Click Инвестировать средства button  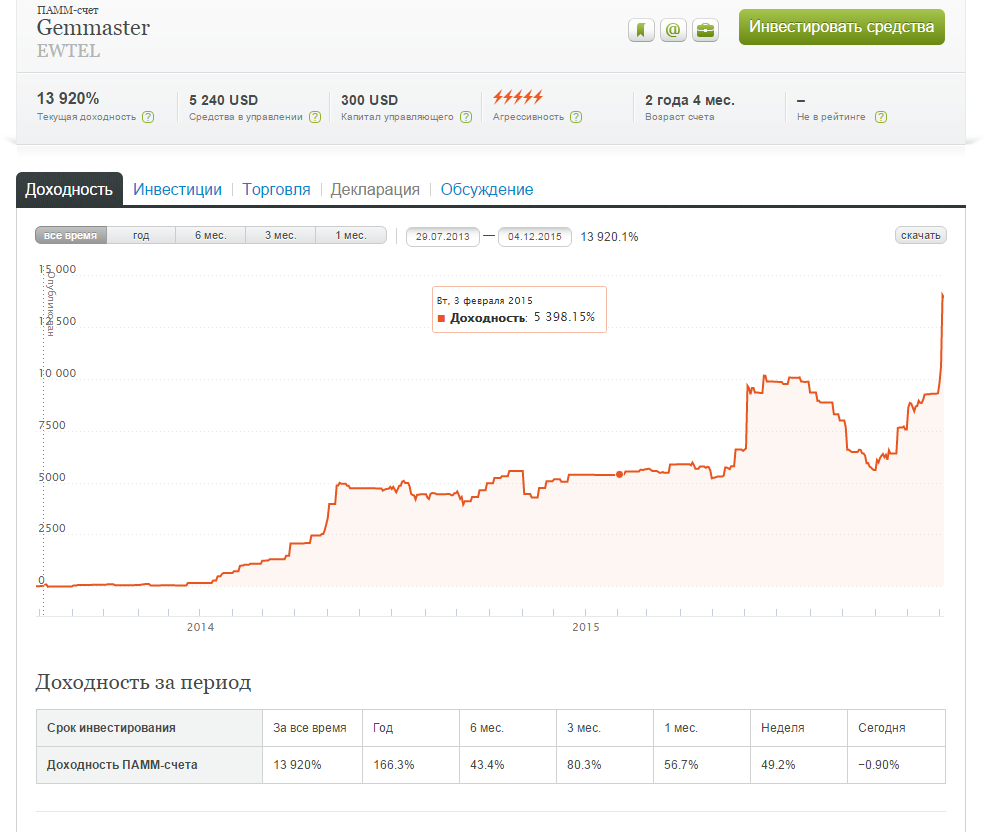coord(842,27)
